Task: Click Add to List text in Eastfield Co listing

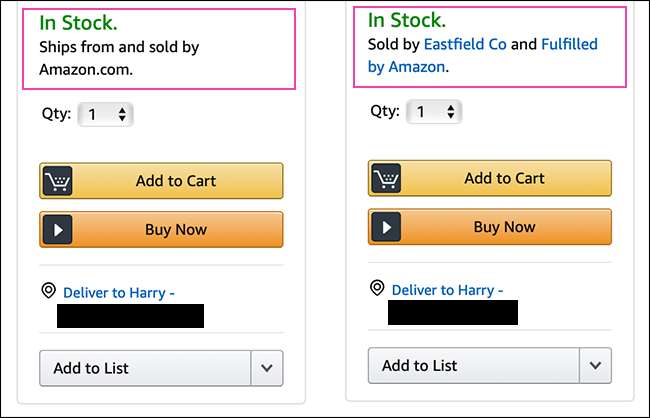Action: tap(419, 366)
